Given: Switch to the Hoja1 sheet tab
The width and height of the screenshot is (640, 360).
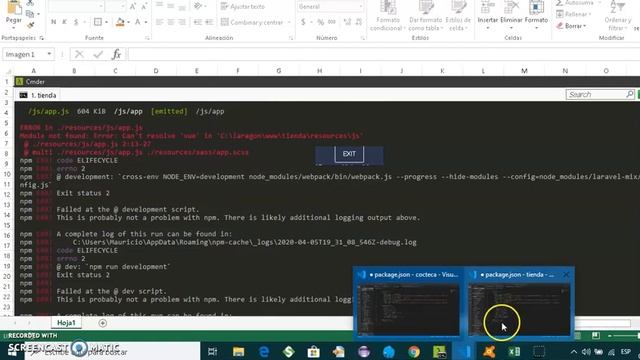Looking at the screenshot, I should click(66, 323).
